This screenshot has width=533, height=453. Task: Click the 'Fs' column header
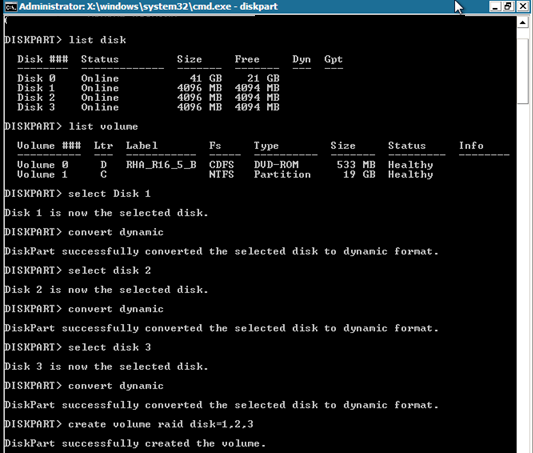click(215, 145)
